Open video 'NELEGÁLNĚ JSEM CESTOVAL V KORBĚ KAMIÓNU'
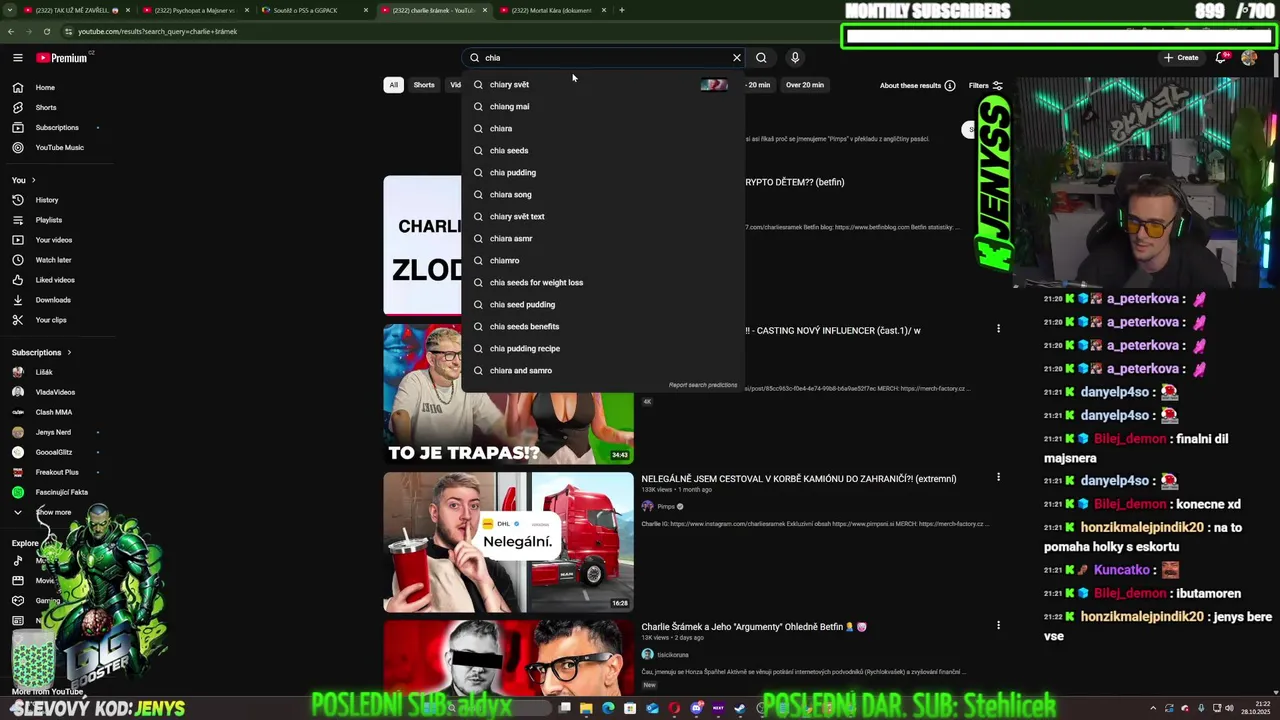 [x=799, y=479]
